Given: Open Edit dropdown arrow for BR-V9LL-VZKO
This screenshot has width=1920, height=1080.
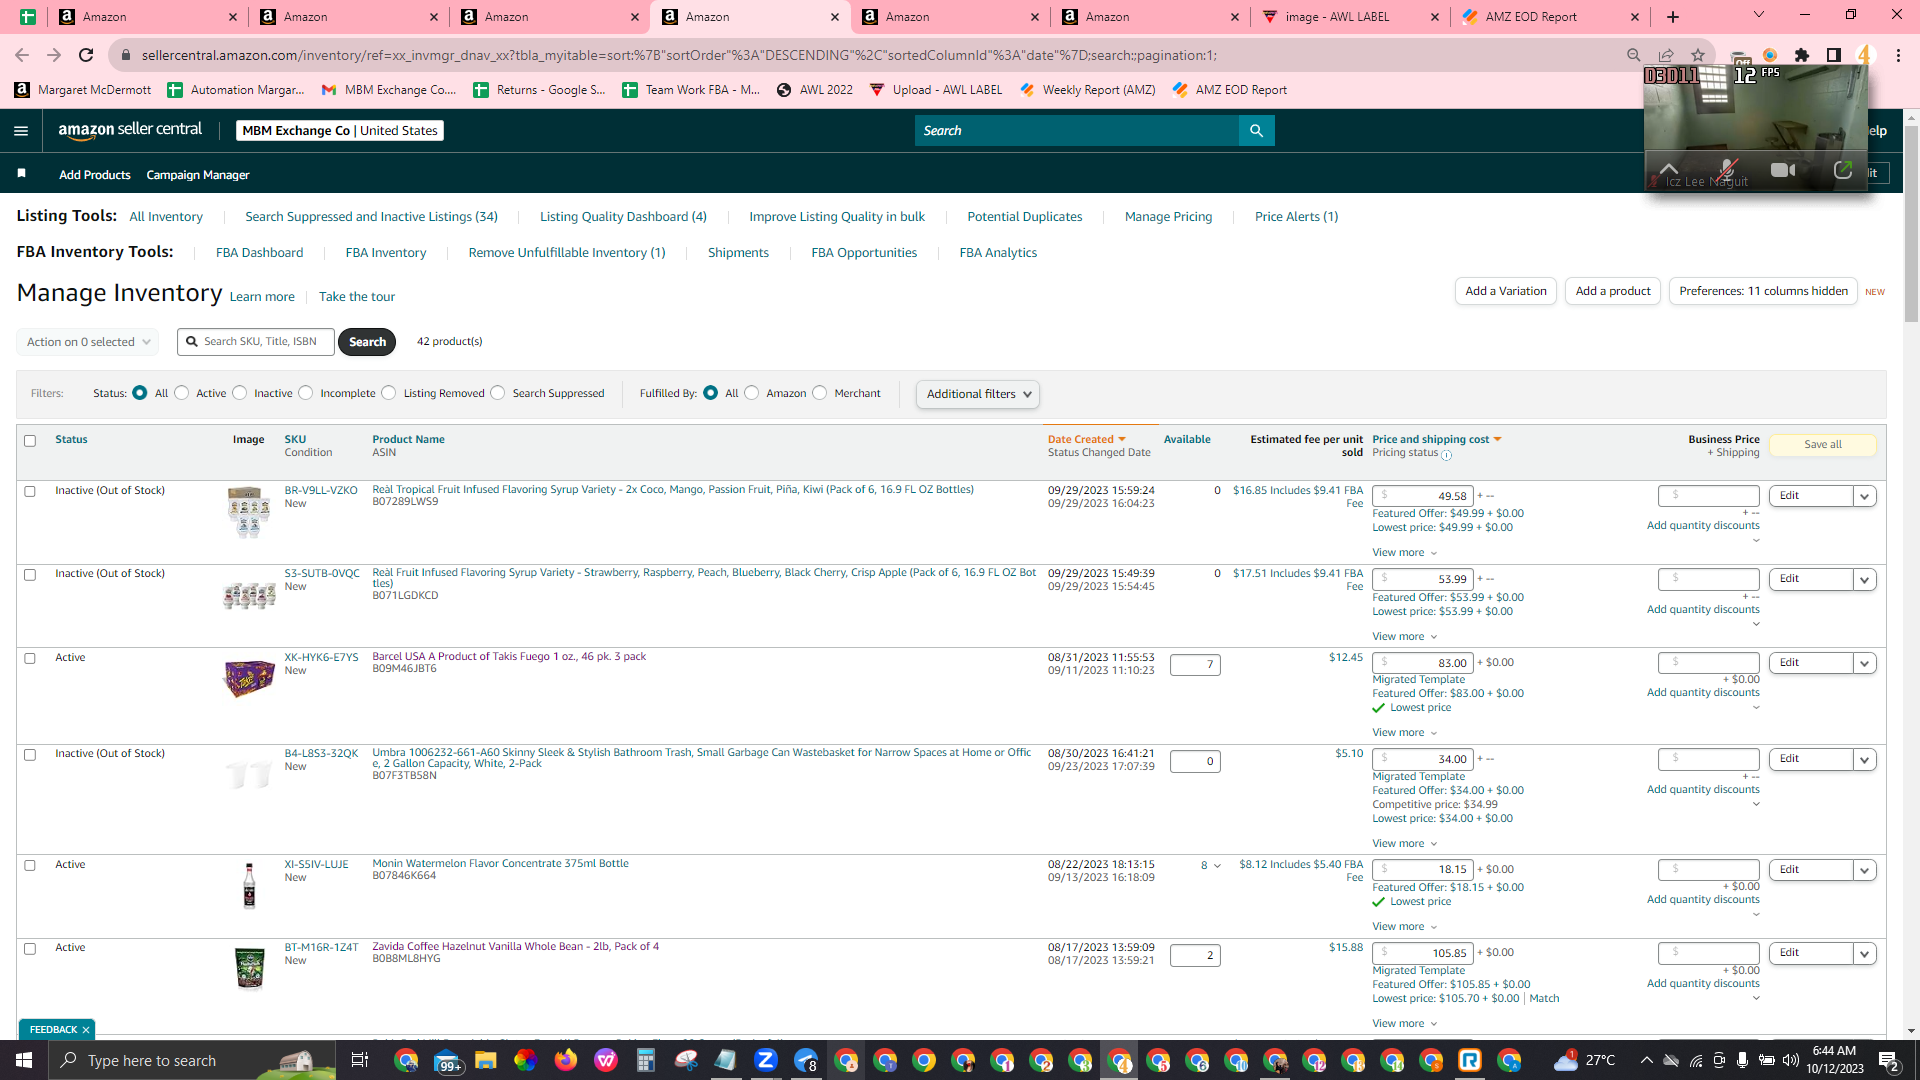Looking at the screenshot, I should (1864, 496).
